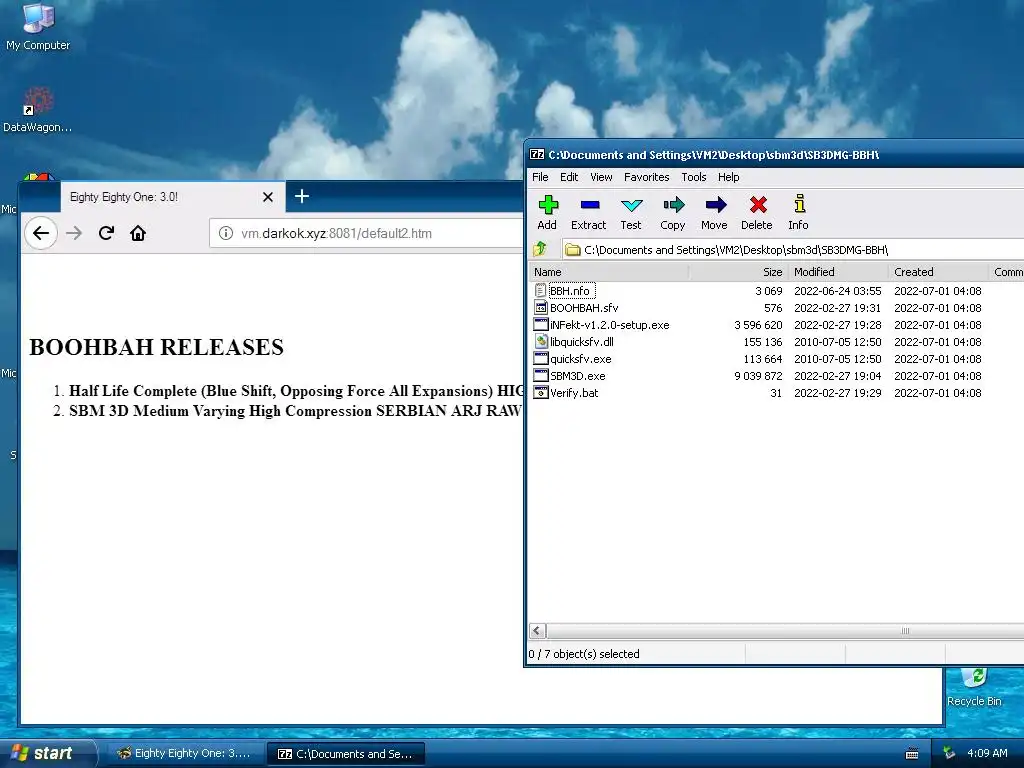This screenshot has width=1024, height=768.
Task: Select the BOOHBAH.sfv file icon
Action: [540, 308]
